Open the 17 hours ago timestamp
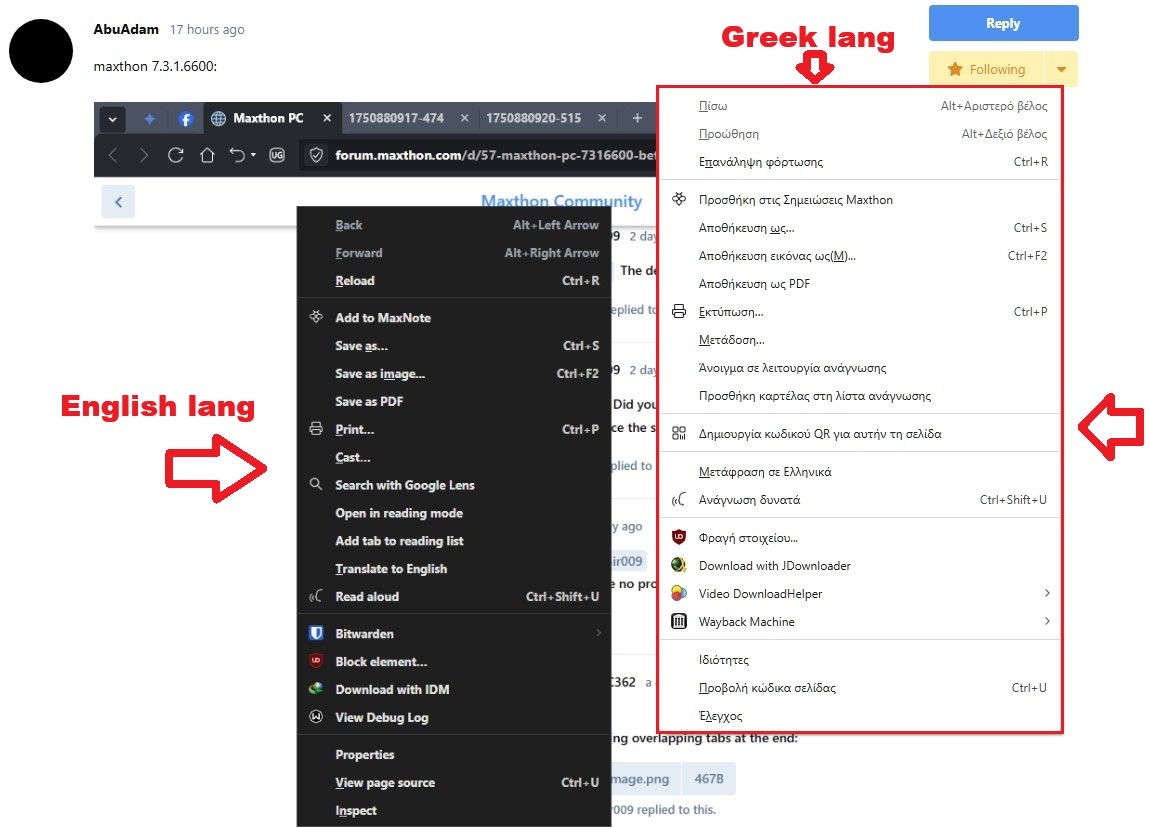1150x828 pixels. point(207,29)
